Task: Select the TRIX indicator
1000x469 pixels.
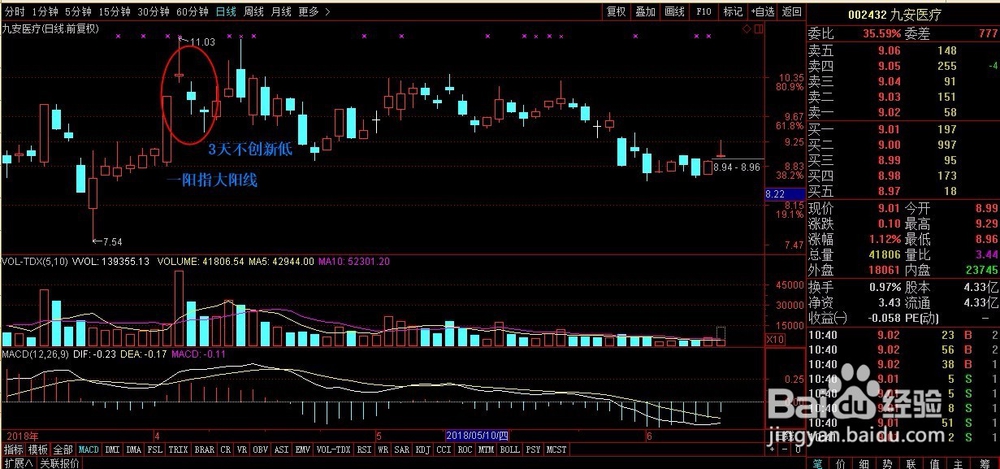Action: tap(179, 450)
